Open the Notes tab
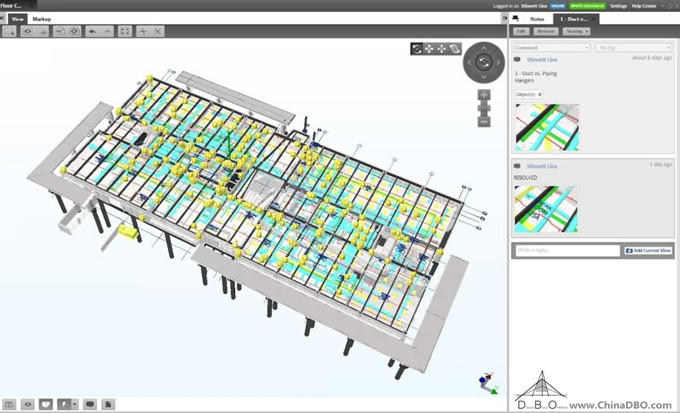This screenshot has height=413, width=680. click(x=537, y=19)
